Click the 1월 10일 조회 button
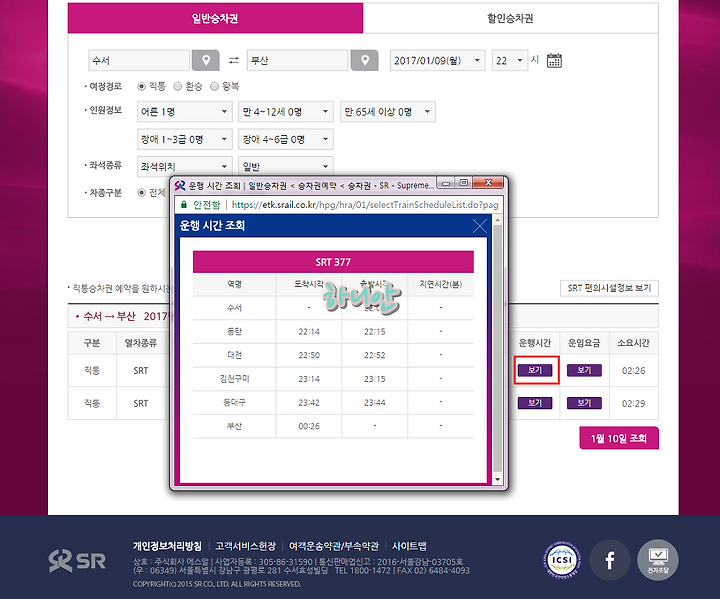This screenshot has width=720, height=599. coord(619,438)
